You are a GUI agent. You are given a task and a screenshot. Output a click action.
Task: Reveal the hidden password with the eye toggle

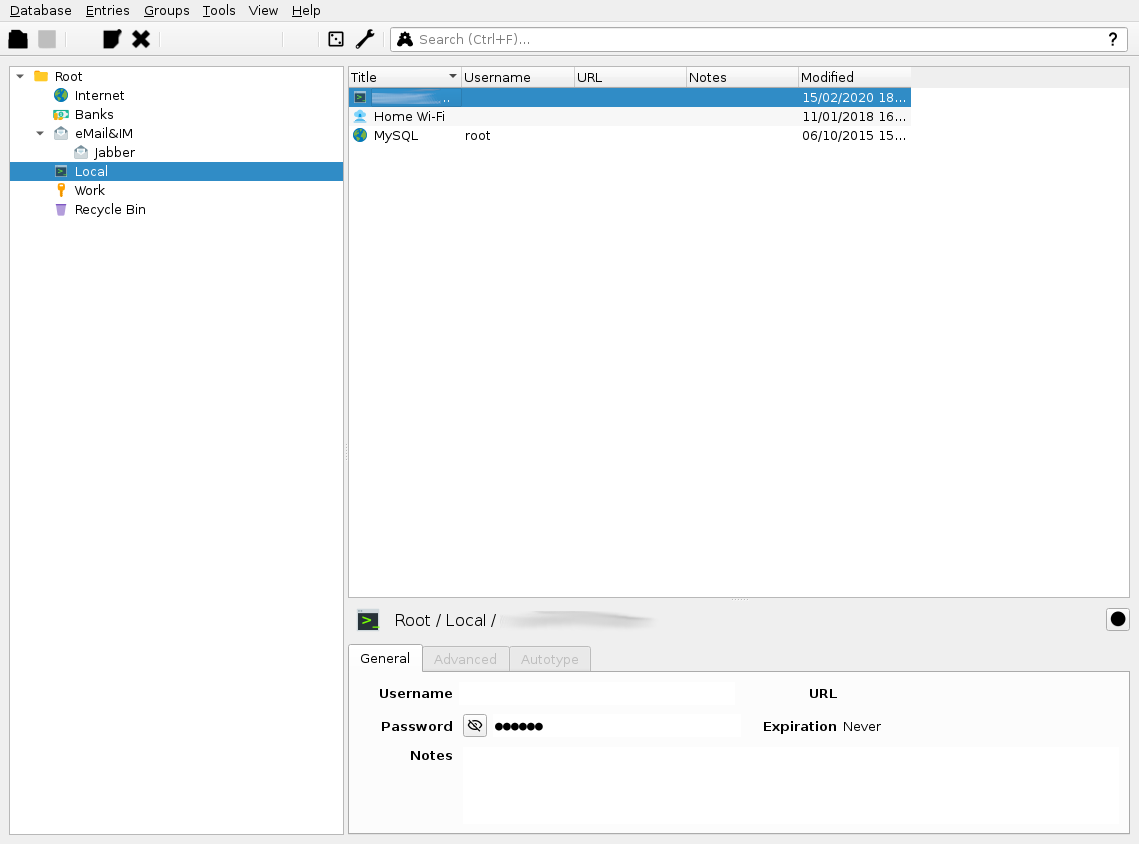tap(474, 725)
